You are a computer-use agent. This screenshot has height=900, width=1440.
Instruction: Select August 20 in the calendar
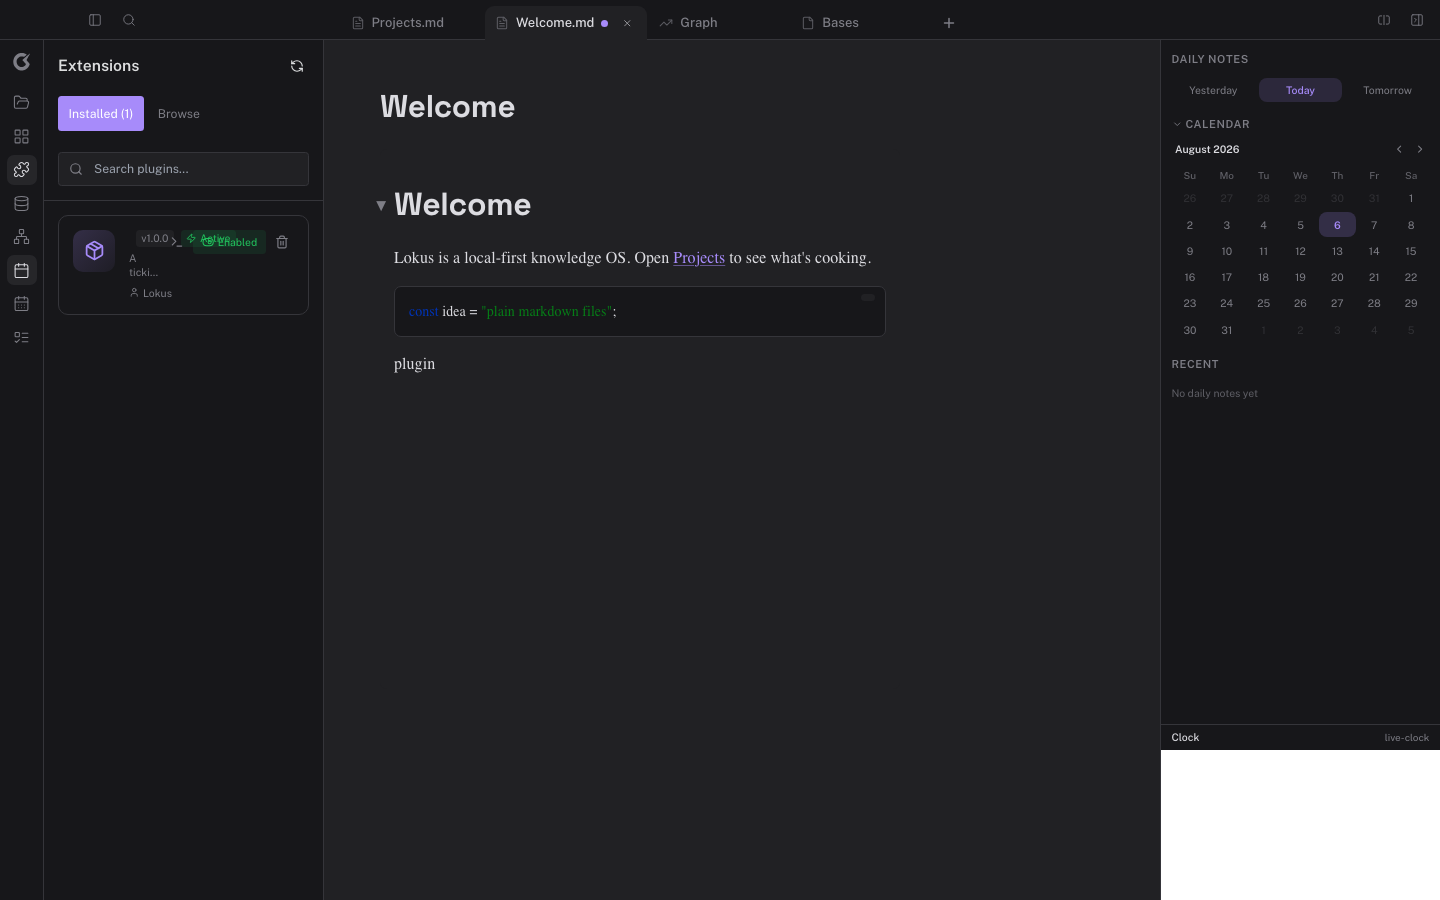pos(1337,277)
